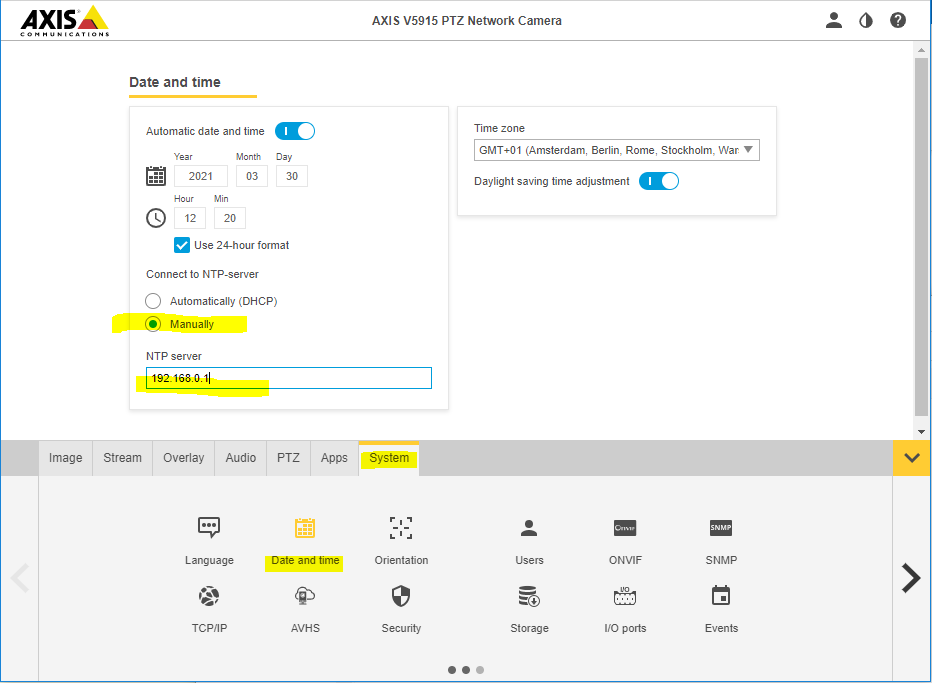Switch to the System tab

point(389,458)
